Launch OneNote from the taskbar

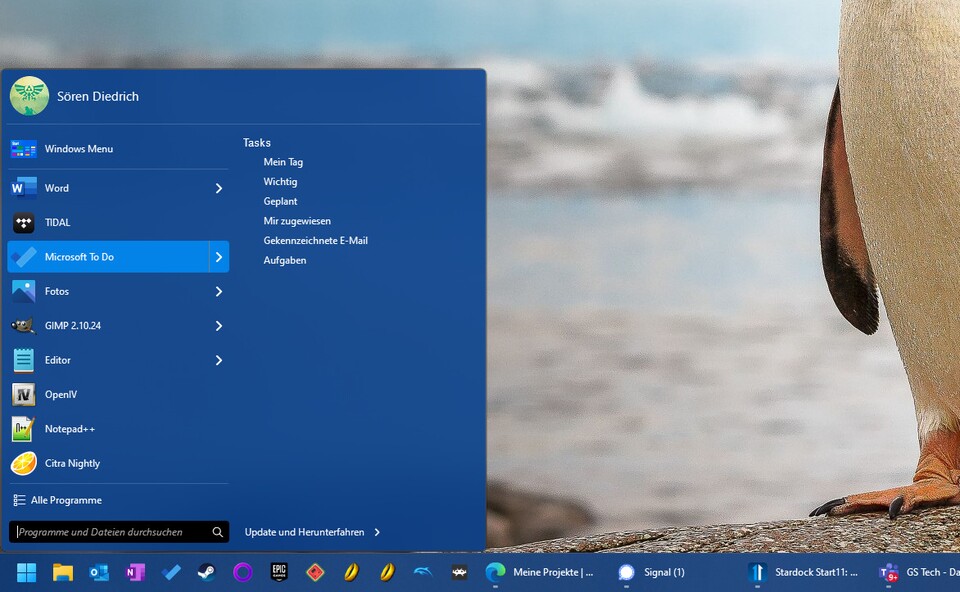pyautogui.click(x=135, y=572)
